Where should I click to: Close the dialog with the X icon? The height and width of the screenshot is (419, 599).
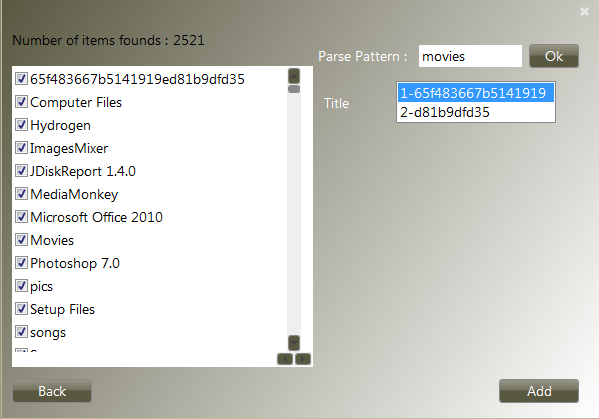click(584, 11)
